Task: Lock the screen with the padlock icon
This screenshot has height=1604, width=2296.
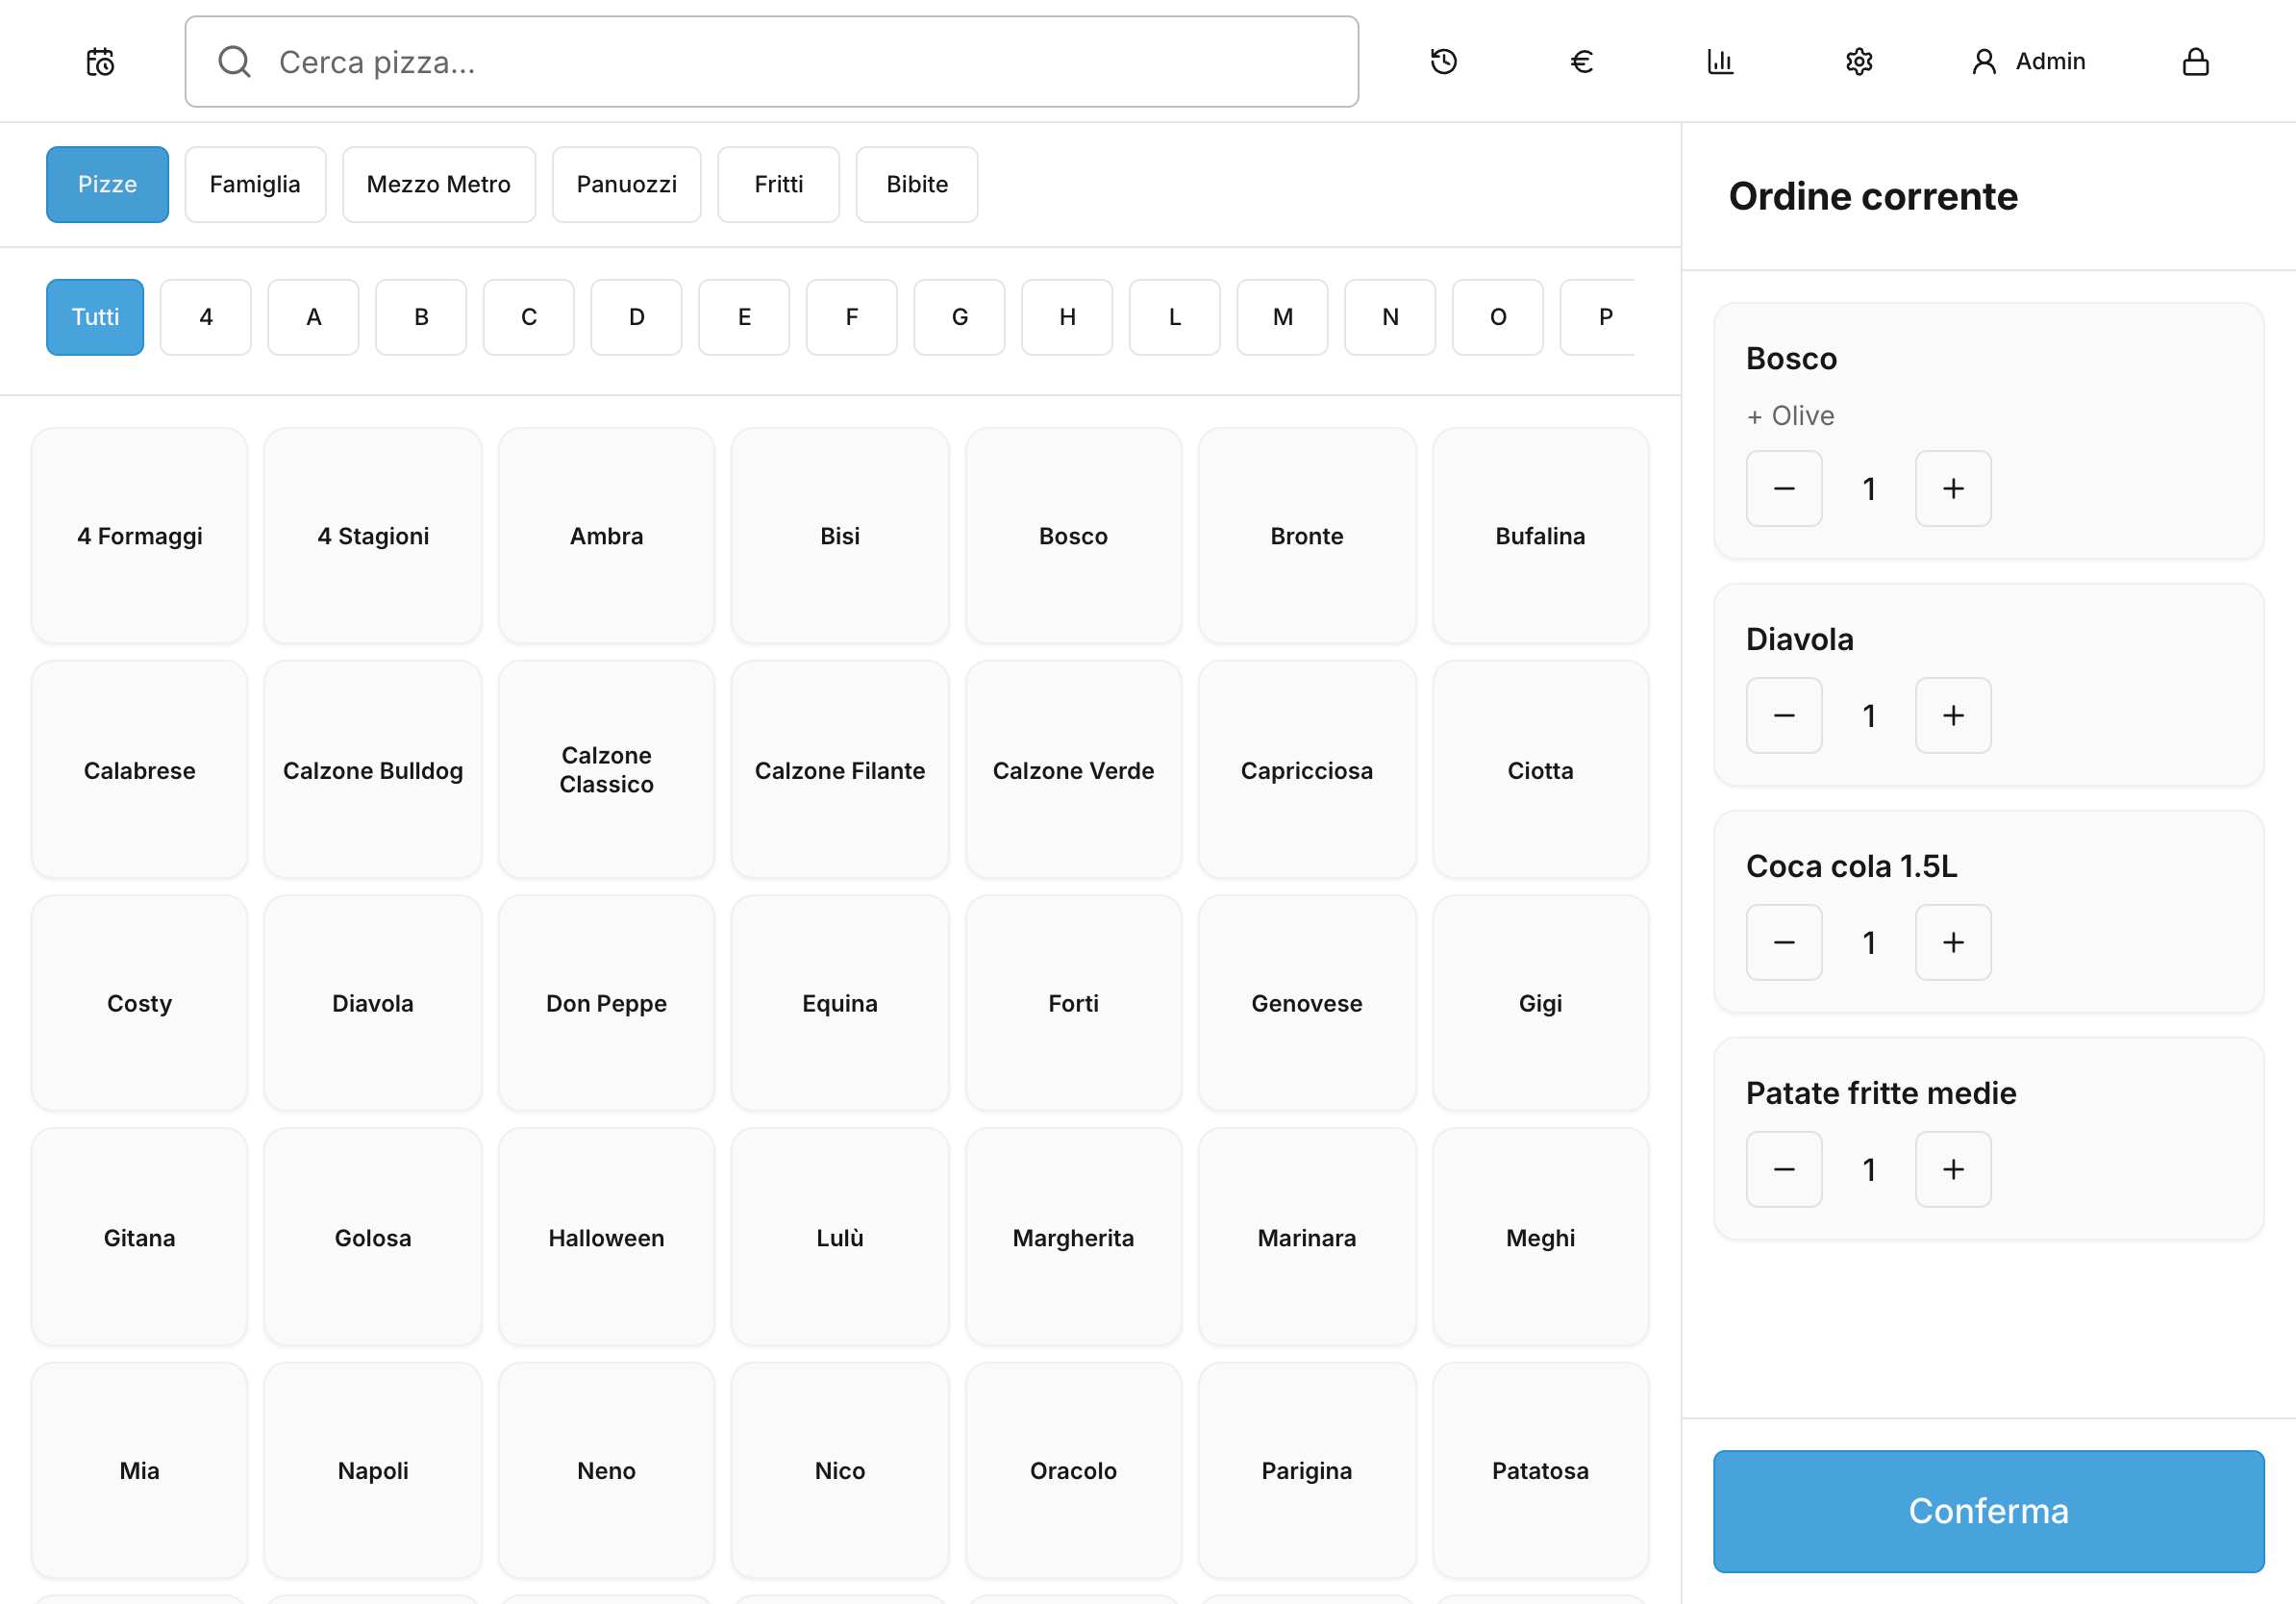Action: tap(2195, 62)
